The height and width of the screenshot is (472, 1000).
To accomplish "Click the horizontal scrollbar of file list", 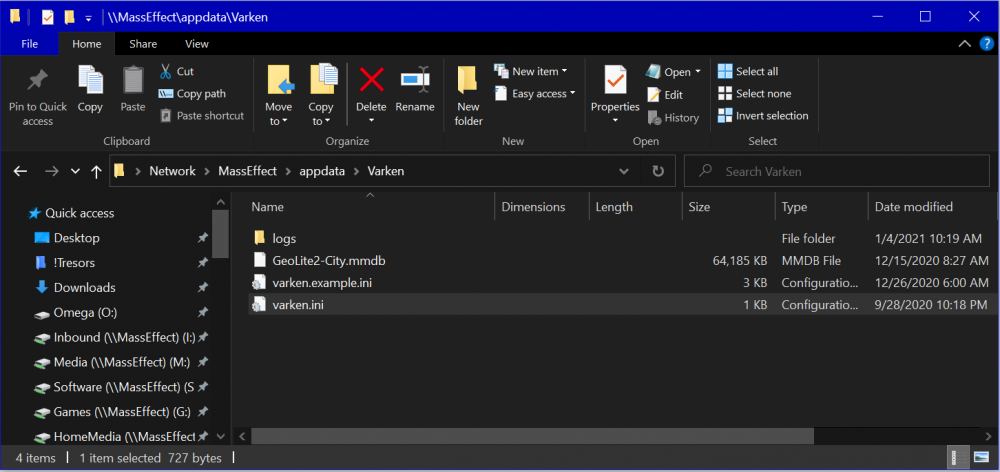I will [x=532, y=436].
